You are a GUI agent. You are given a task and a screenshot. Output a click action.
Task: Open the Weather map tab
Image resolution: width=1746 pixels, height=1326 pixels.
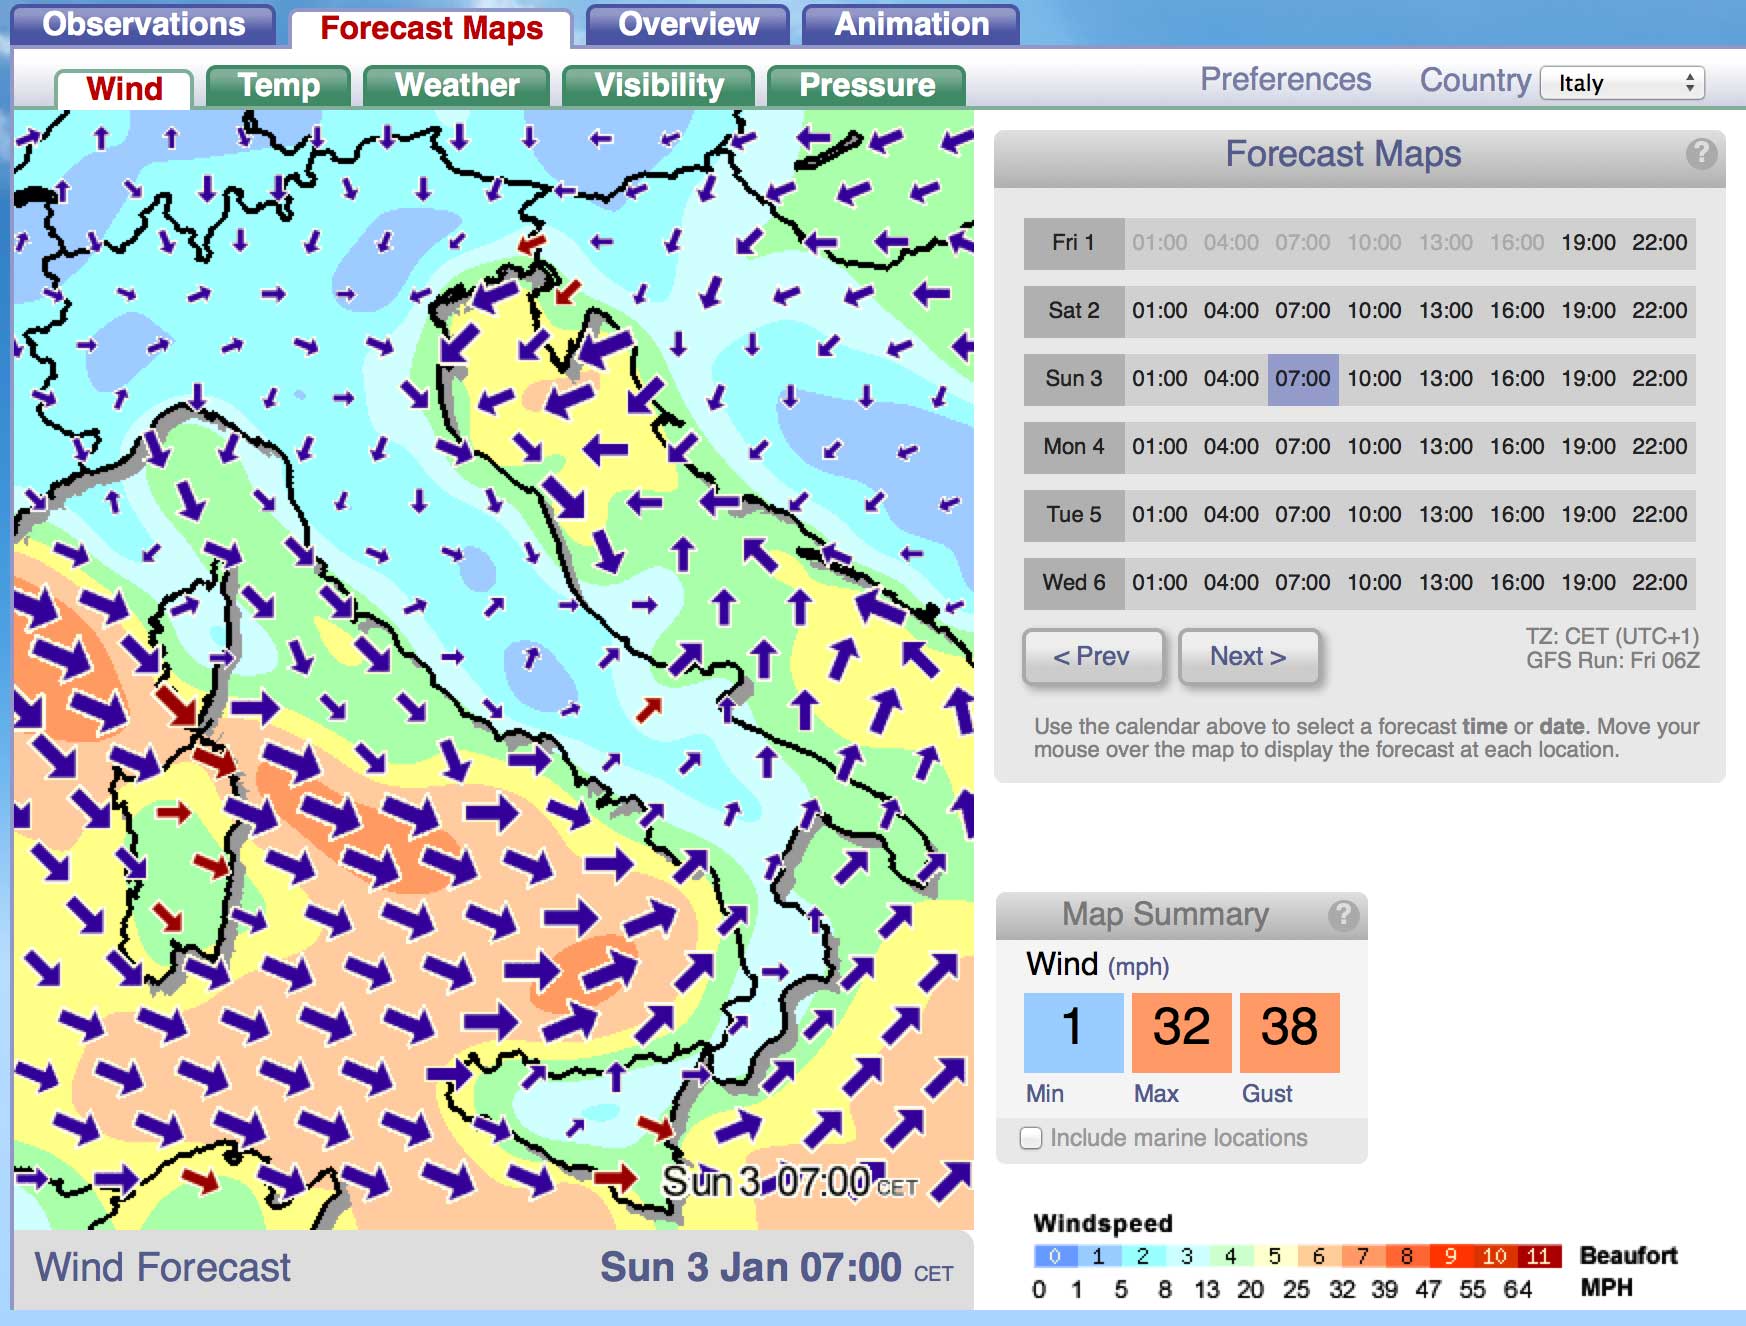(456, 86)
